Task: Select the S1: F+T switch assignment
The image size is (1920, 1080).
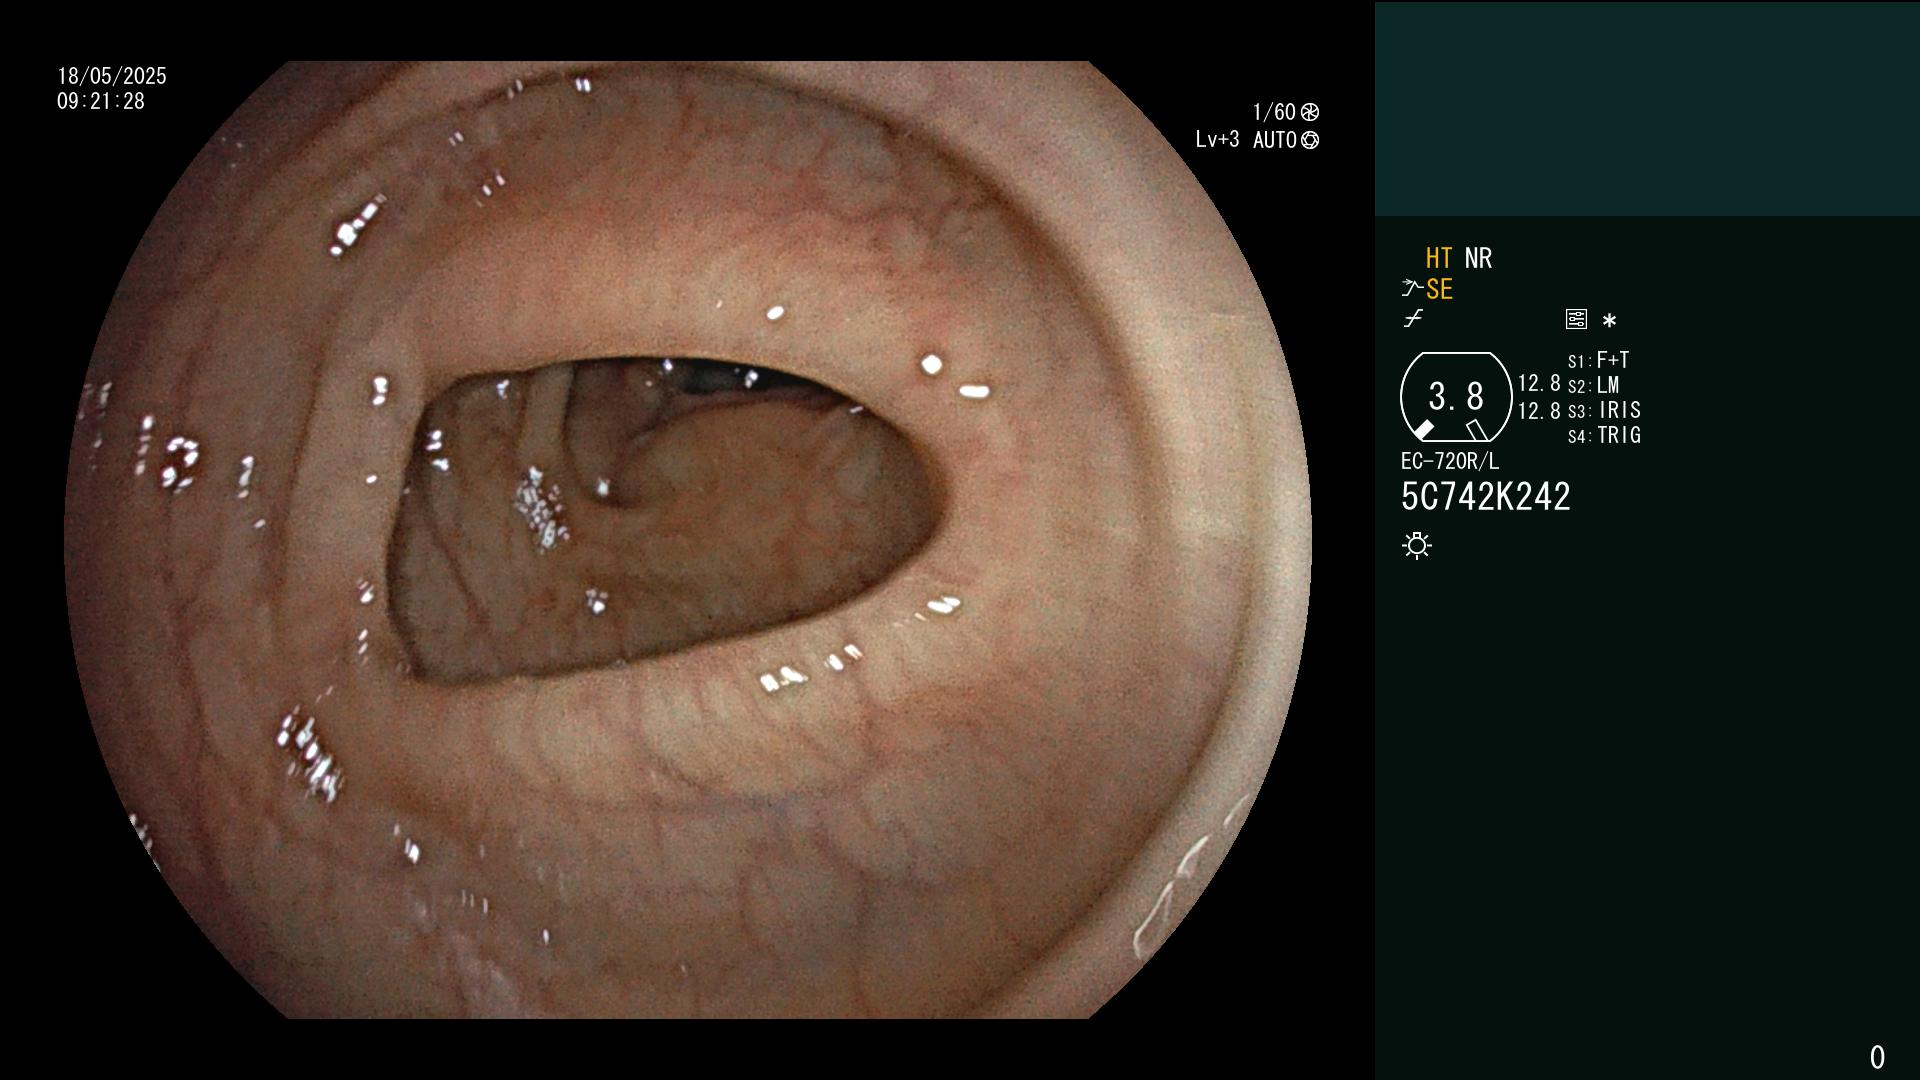Action: click(x=1598, y=360)
